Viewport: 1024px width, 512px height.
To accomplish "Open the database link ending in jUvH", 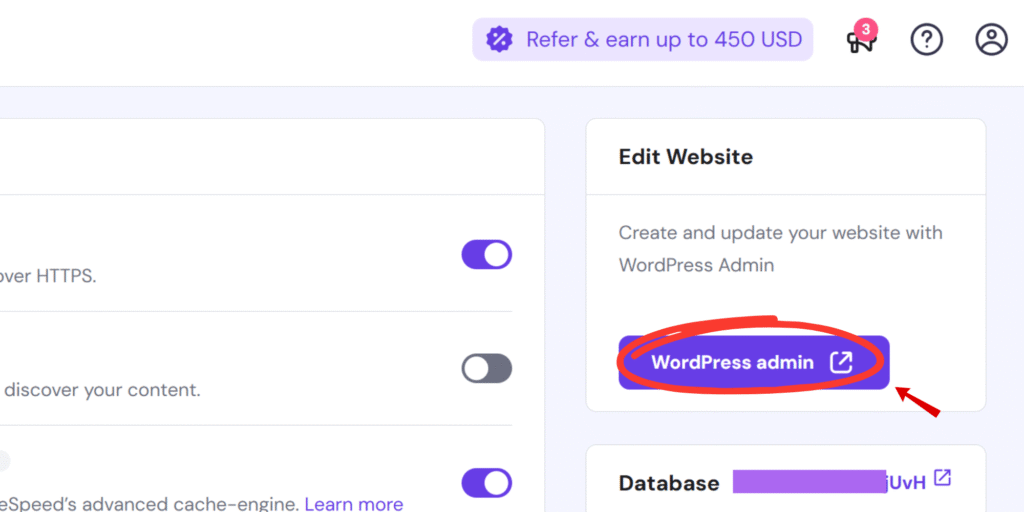I will (x=905, y=483).
